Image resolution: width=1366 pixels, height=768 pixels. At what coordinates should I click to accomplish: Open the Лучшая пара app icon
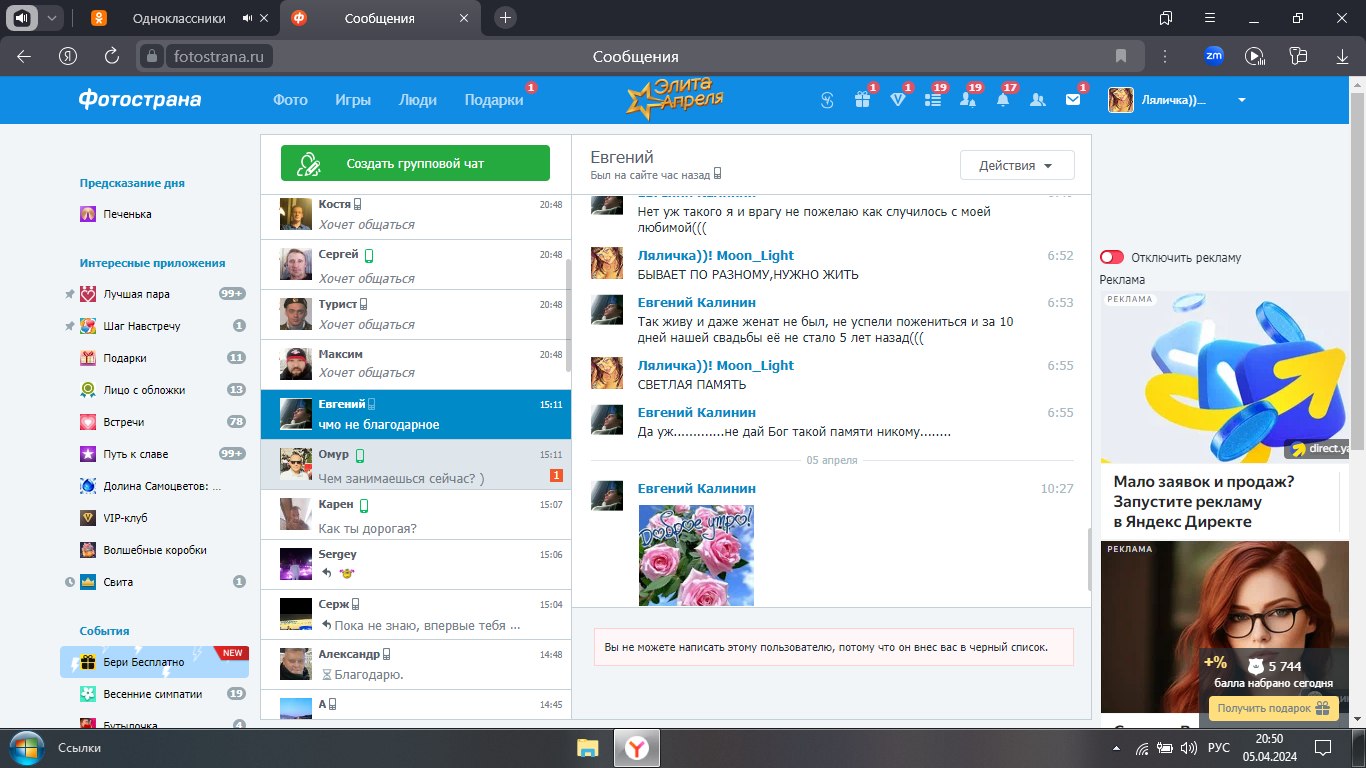(88, 294)
